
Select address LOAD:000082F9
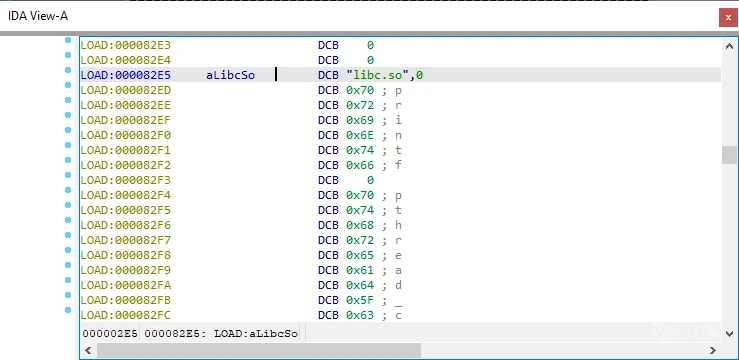pos(126,270)
